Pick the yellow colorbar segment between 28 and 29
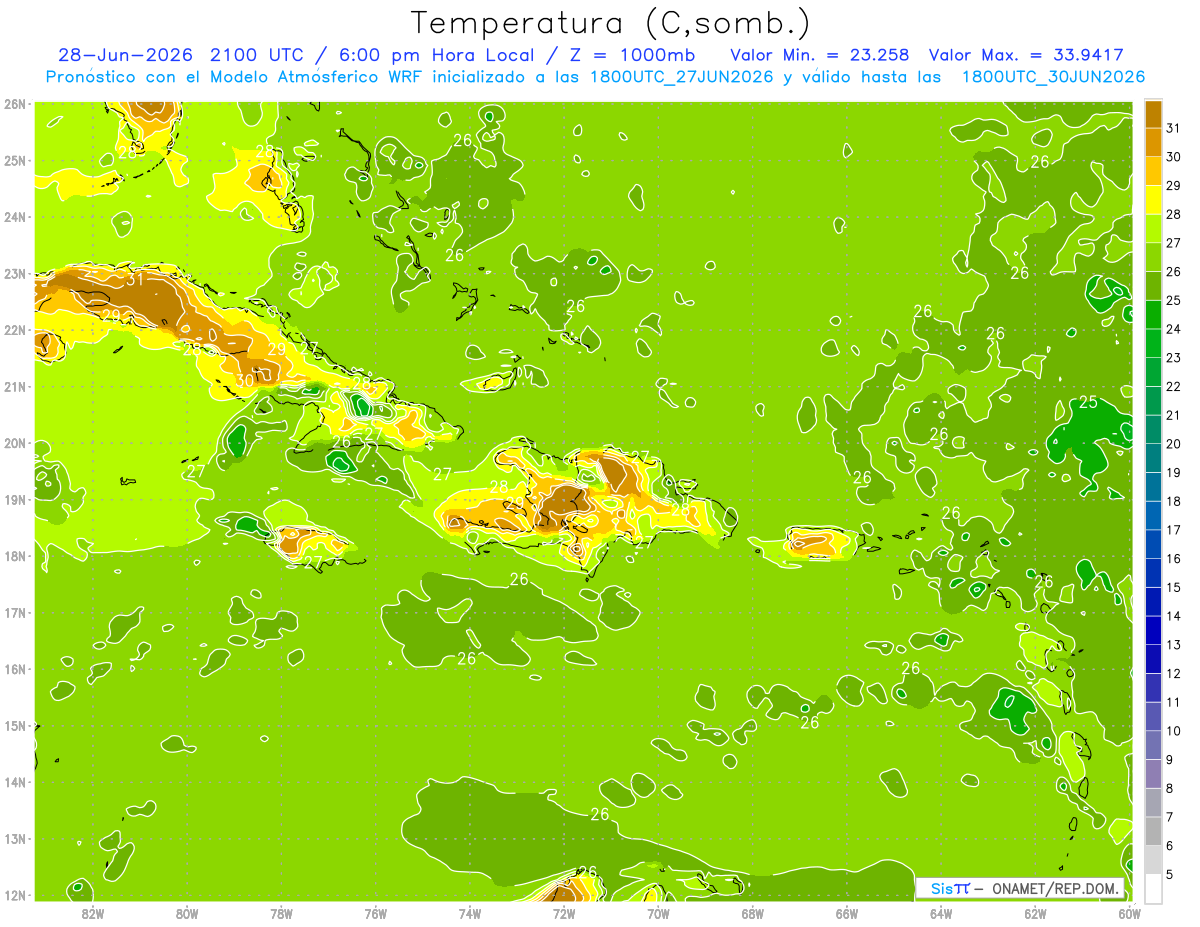This screenshot has height=927, width=1200. point(1153,199)
